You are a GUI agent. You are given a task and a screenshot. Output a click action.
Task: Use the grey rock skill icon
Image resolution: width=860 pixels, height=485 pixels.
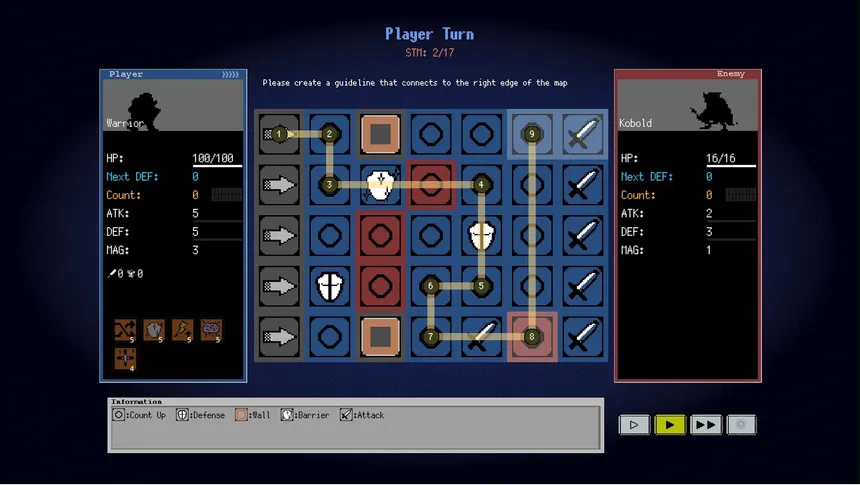154,330
